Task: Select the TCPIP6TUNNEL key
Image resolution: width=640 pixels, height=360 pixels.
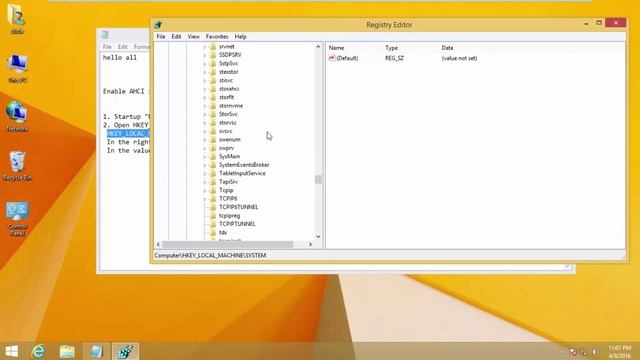Action: point(239,207)
